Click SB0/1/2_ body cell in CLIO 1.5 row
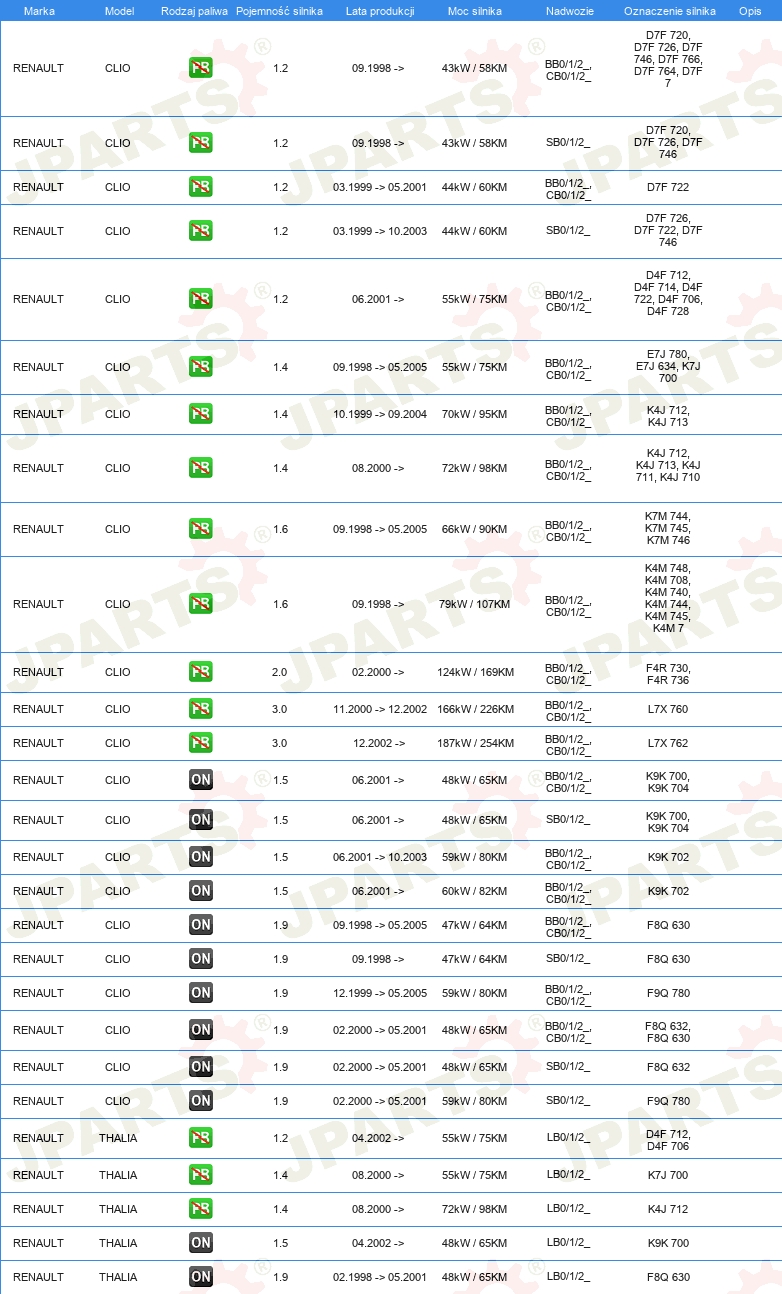Screen dimensions: 782x1294 tap(568, 820)
